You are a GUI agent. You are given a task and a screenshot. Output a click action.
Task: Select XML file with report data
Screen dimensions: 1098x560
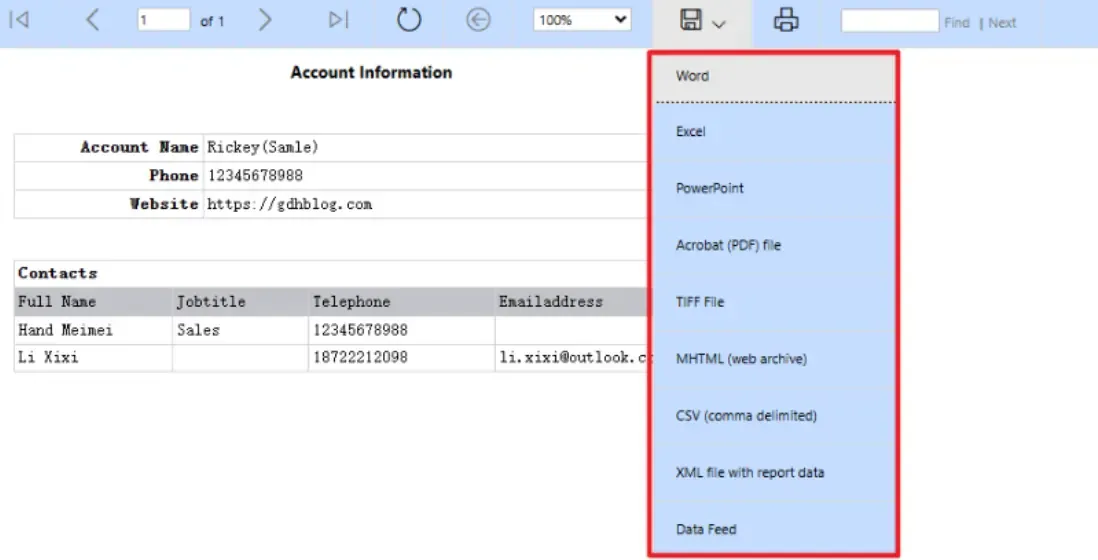[750, 473]
